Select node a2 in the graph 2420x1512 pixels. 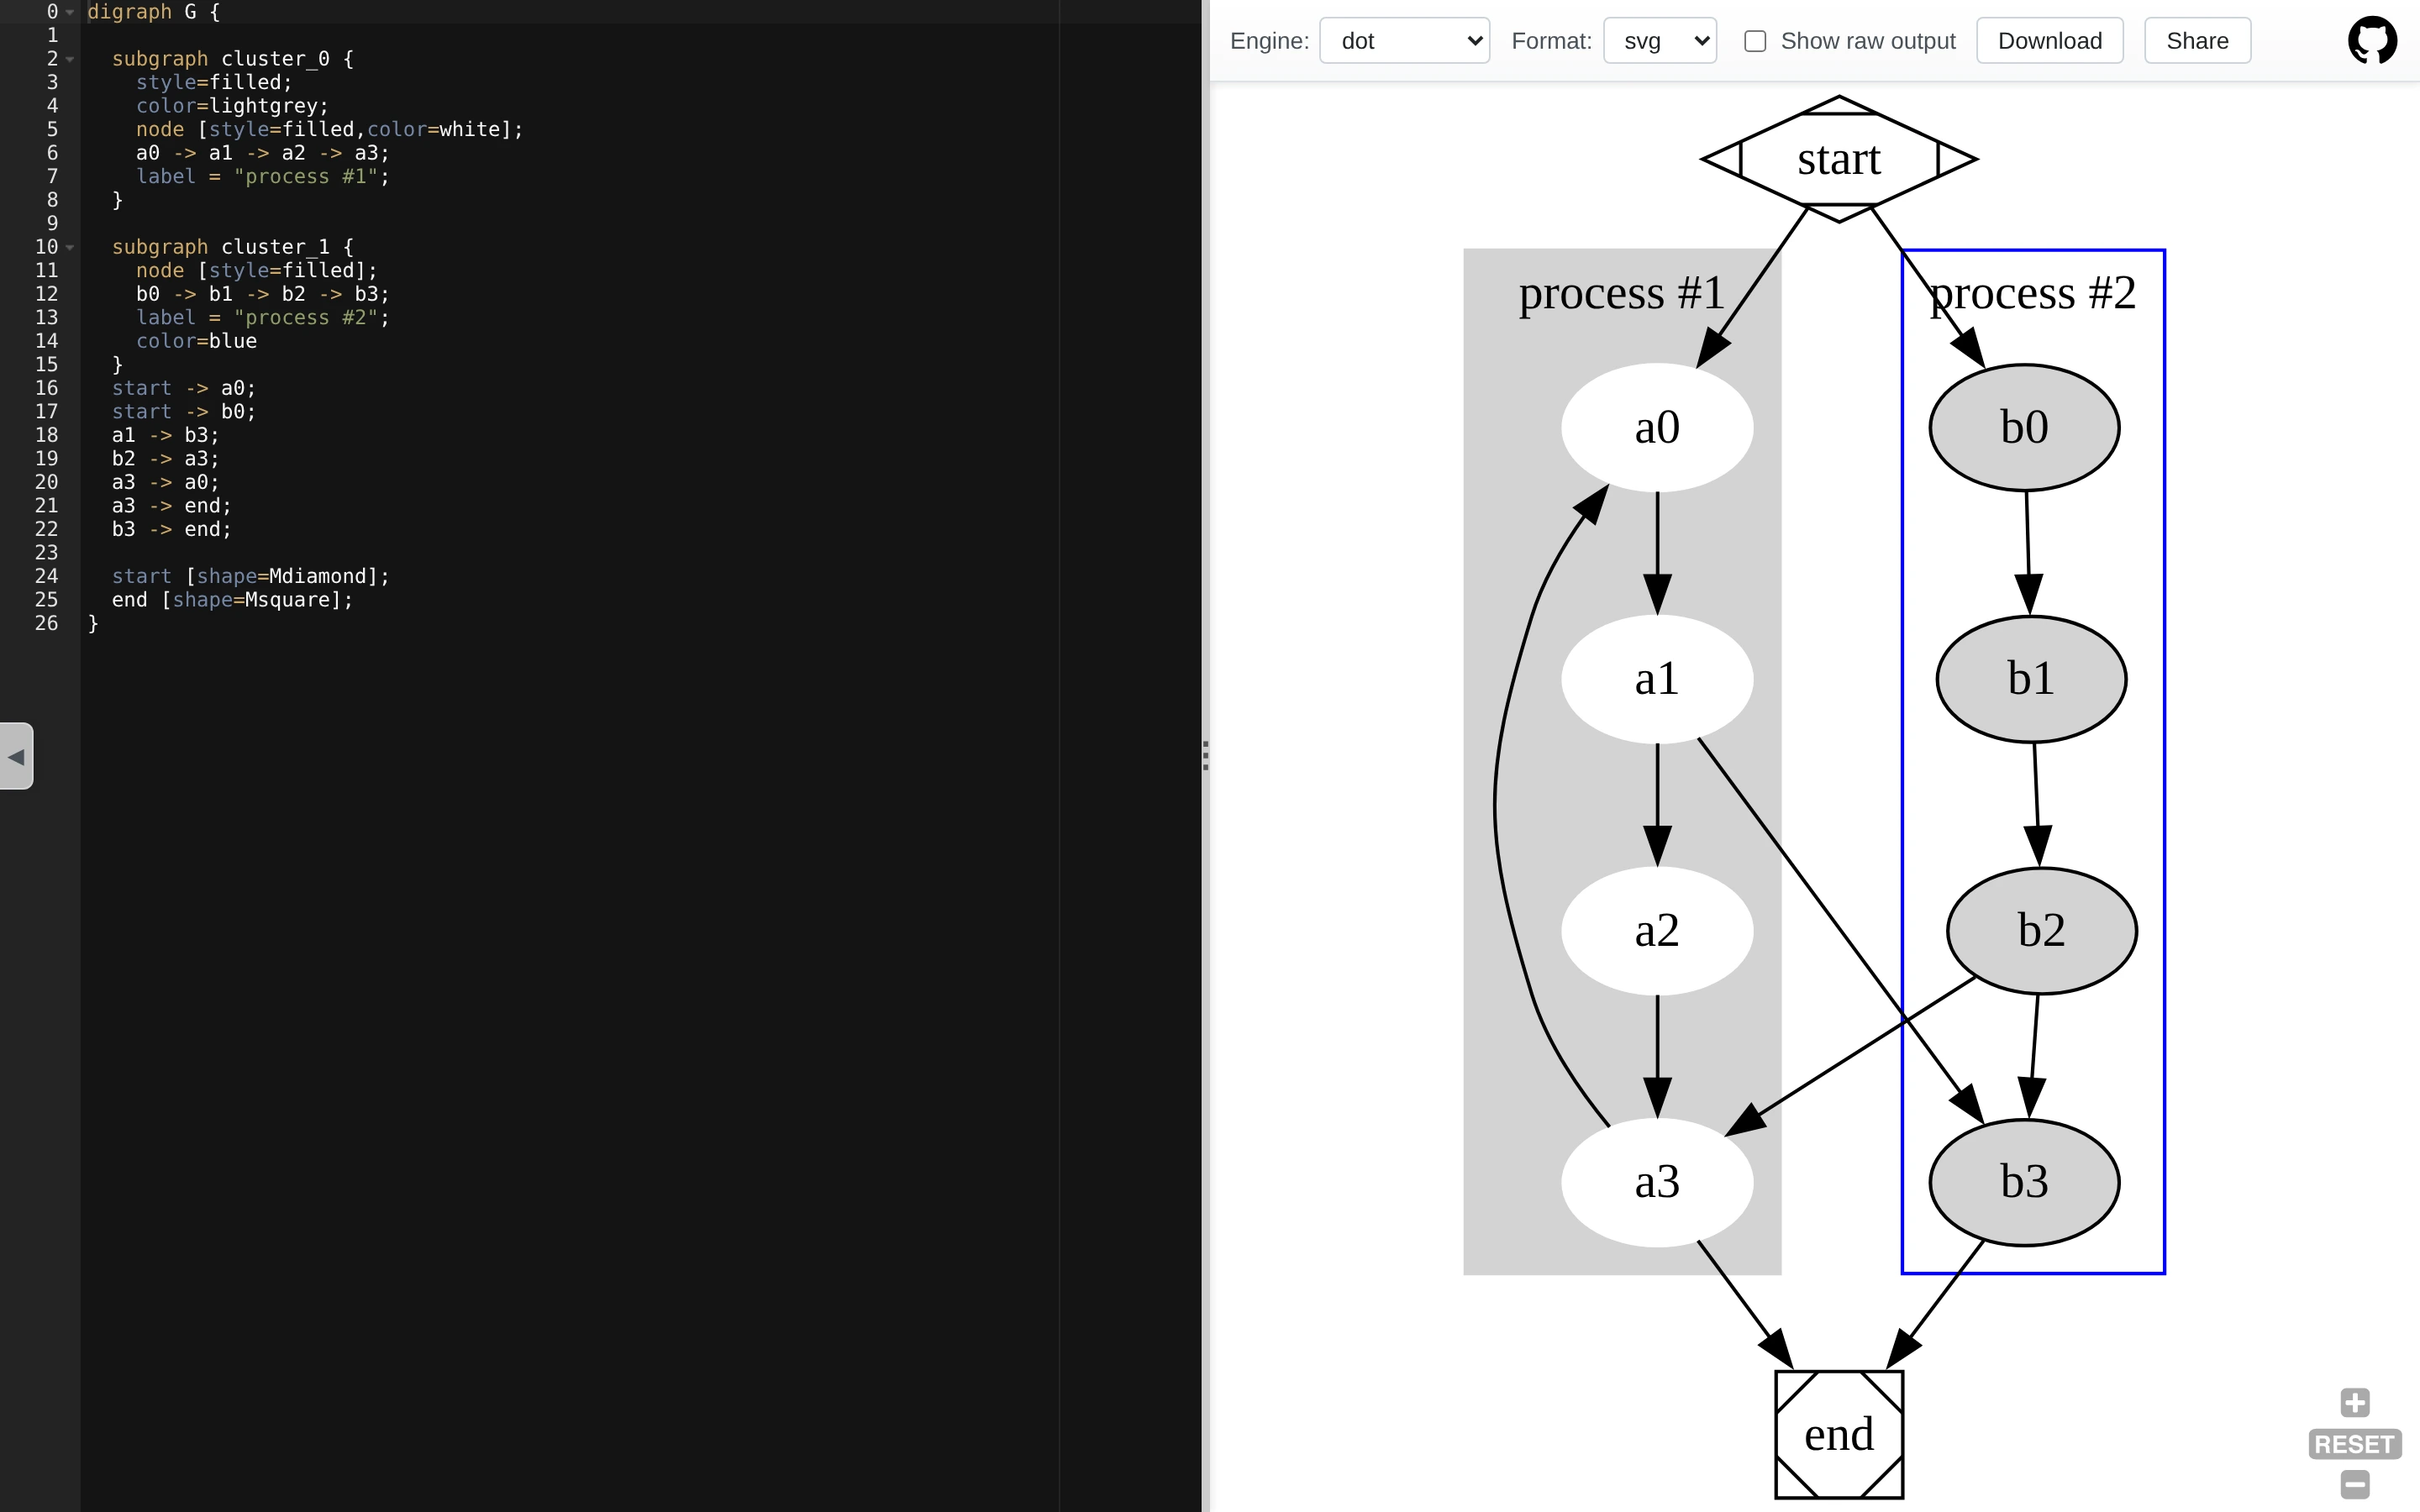[x=1657, y=931]
